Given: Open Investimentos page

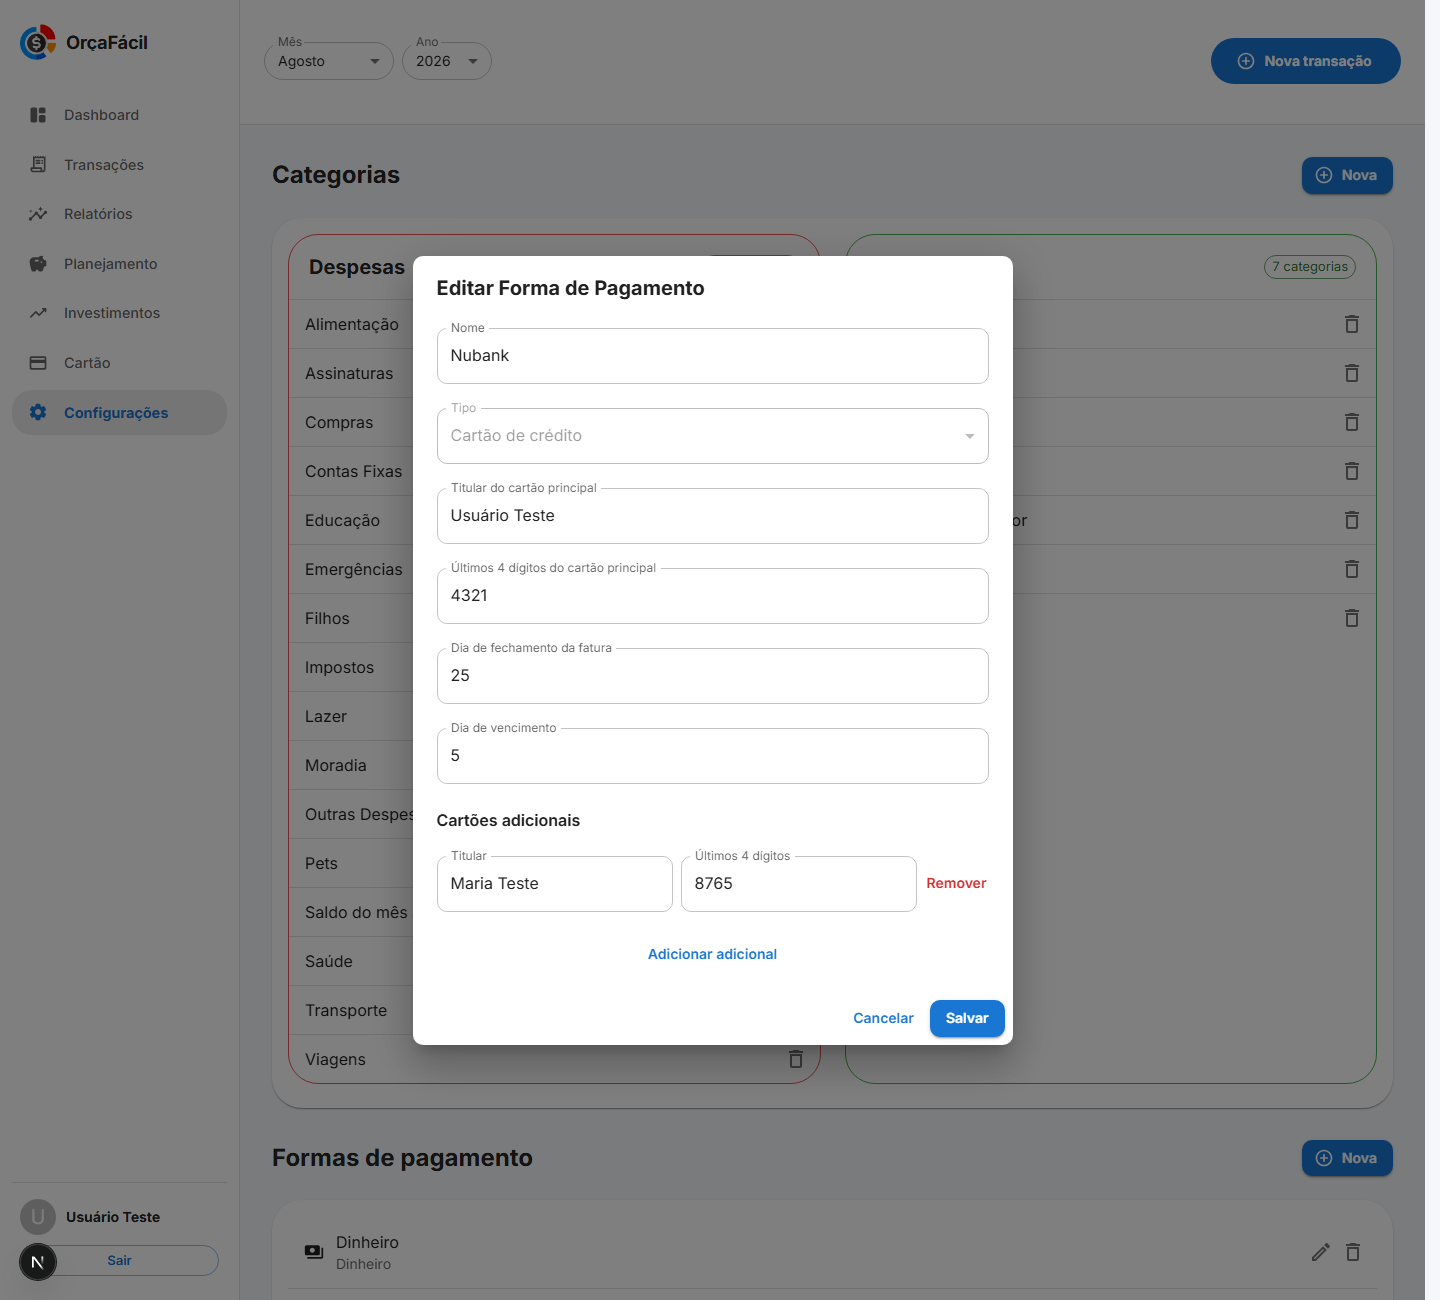Looking at the screenshot, I should [x=119, y=313].
